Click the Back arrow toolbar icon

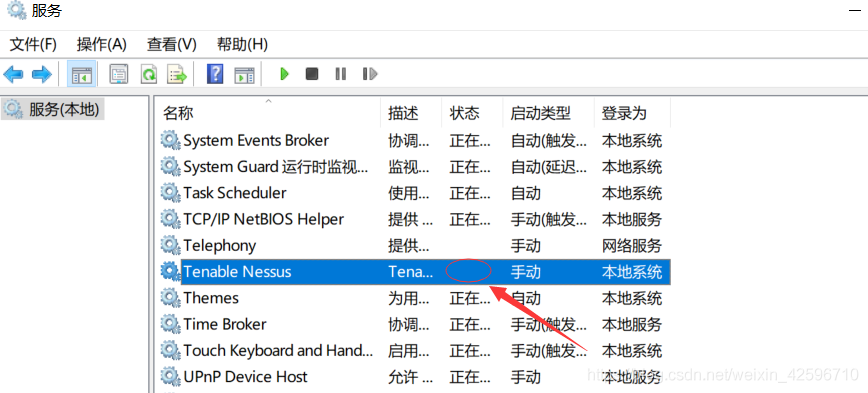click(13, 74)
